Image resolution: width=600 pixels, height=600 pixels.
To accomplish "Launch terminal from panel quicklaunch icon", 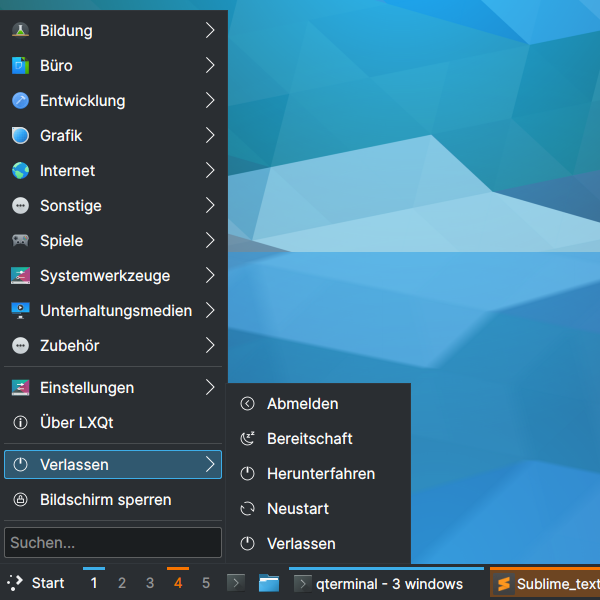I will click(236, 583).
